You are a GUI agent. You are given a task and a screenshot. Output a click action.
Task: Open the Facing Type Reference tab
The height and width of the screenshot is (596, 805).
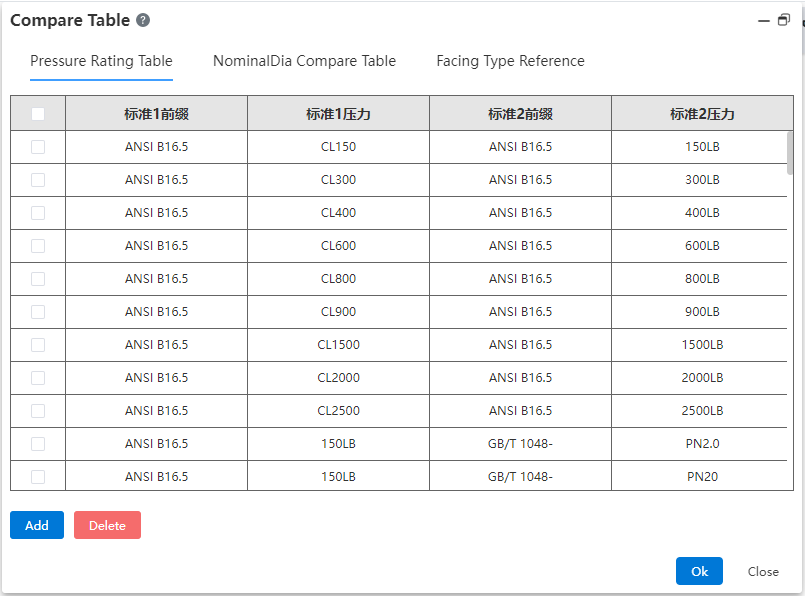point(510,61)
